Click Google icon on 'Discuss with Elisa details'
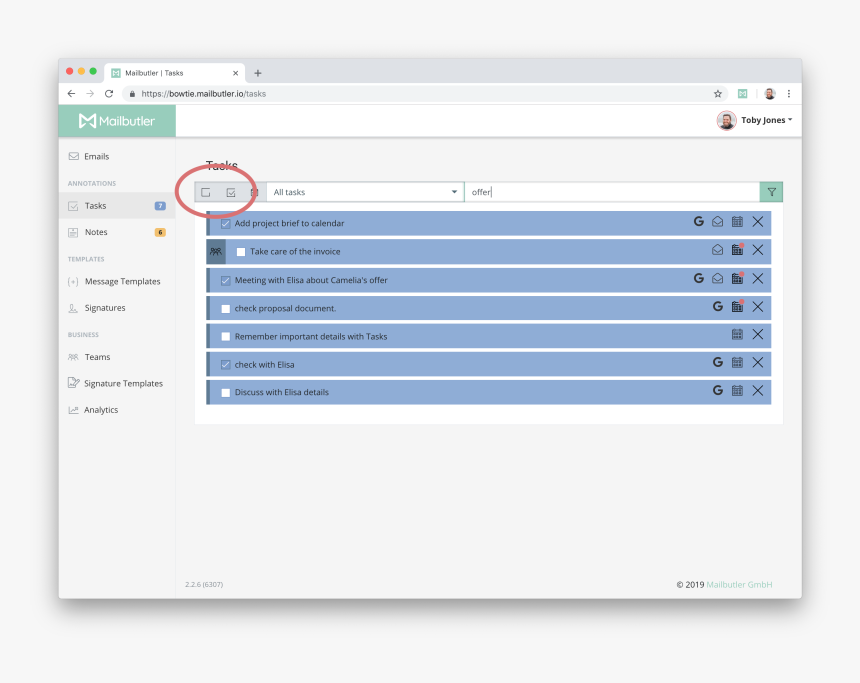 click(717, 391)
